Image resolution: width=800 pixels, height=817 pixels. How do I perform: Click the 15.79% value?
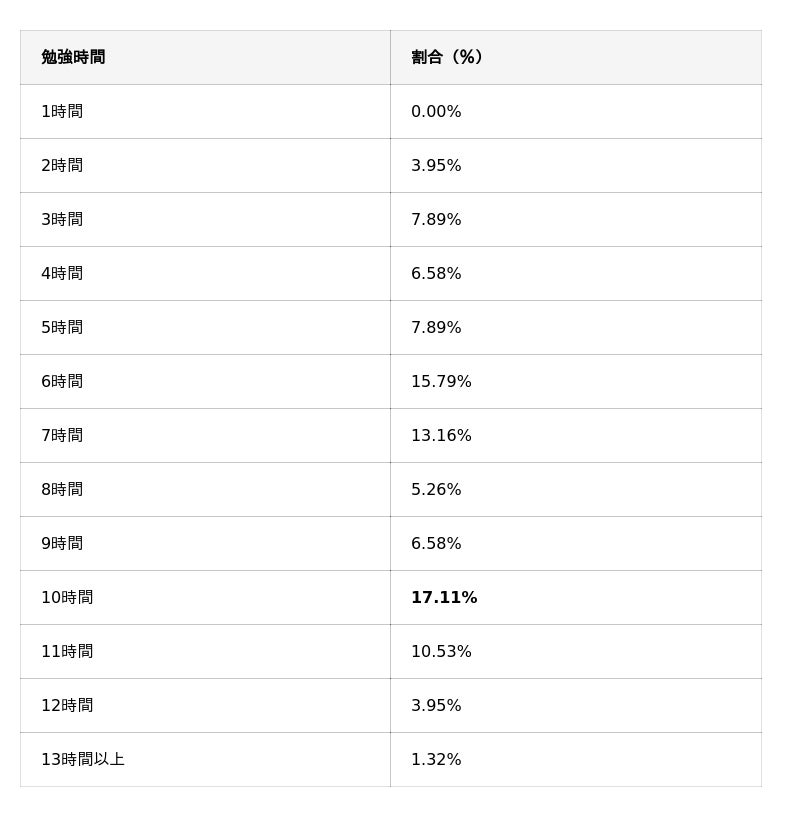[441, 382]
